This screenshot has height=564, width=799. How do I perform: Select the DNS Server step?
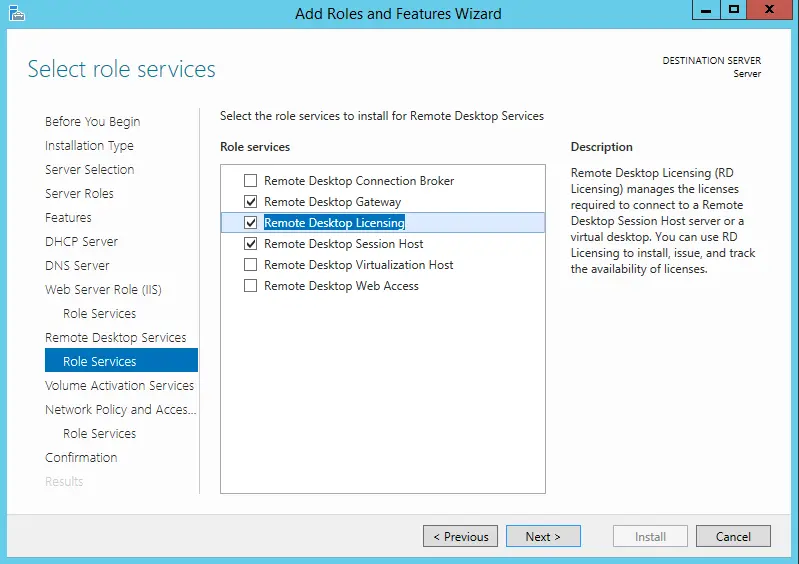[77, 266]
